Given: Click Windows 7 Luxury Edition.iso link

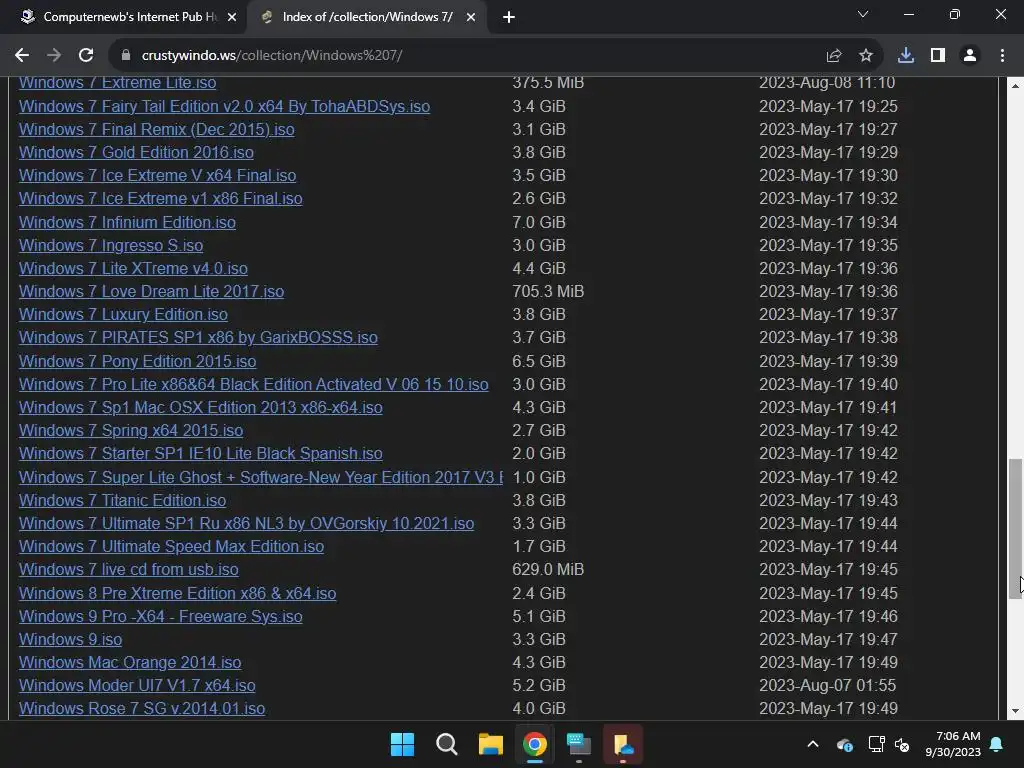Looking at the screenshot, I should [x=123, y=314].
